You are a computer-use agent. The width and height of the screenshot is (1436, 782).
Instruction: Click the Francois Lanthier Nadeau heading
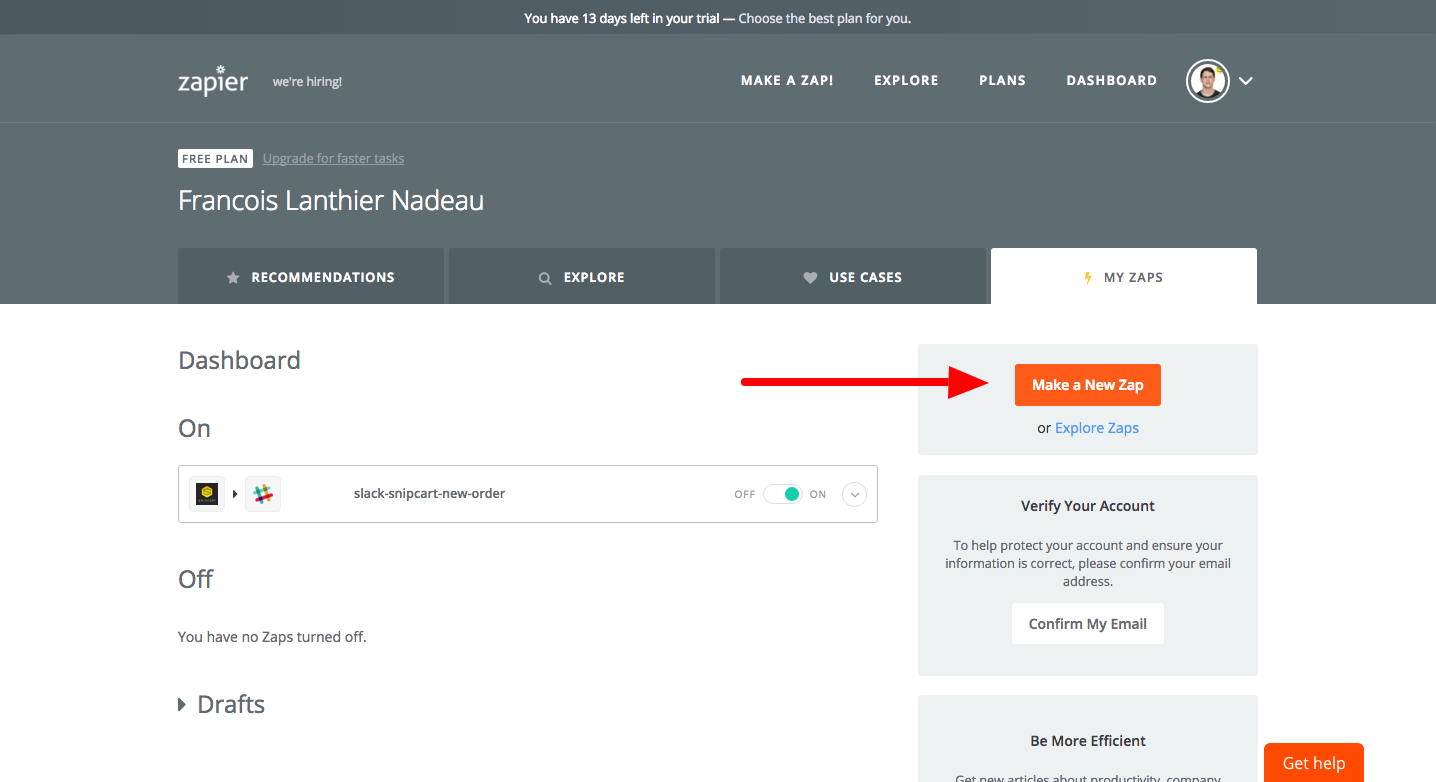coord(331,201)
